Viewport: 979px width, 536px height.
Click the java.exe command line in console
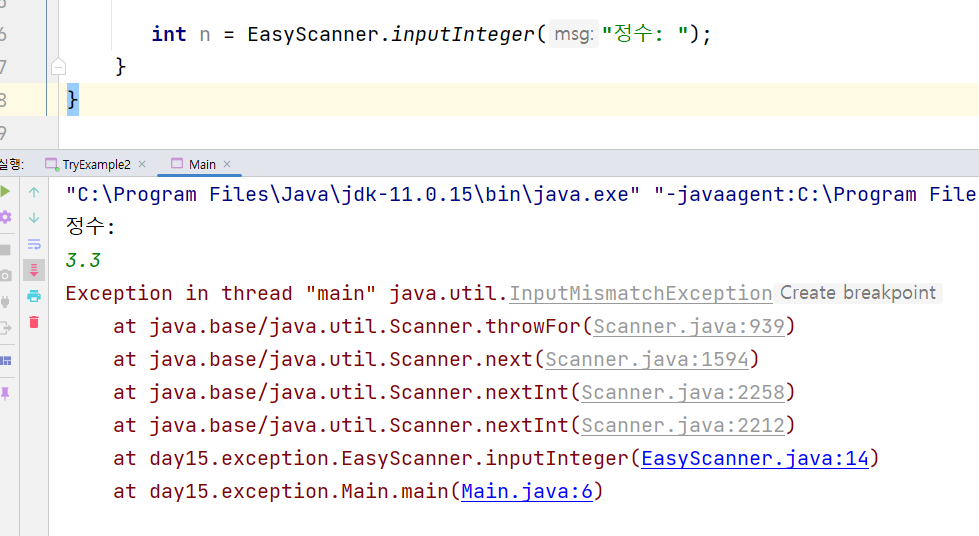point(521,194)
